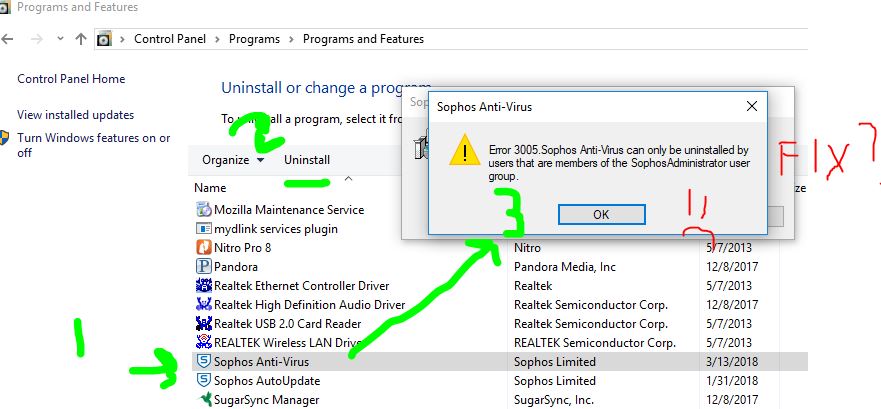Select Realtek High Definition Audio Driver name
This screenshot has width=881, height=409.
coord(310,305)
